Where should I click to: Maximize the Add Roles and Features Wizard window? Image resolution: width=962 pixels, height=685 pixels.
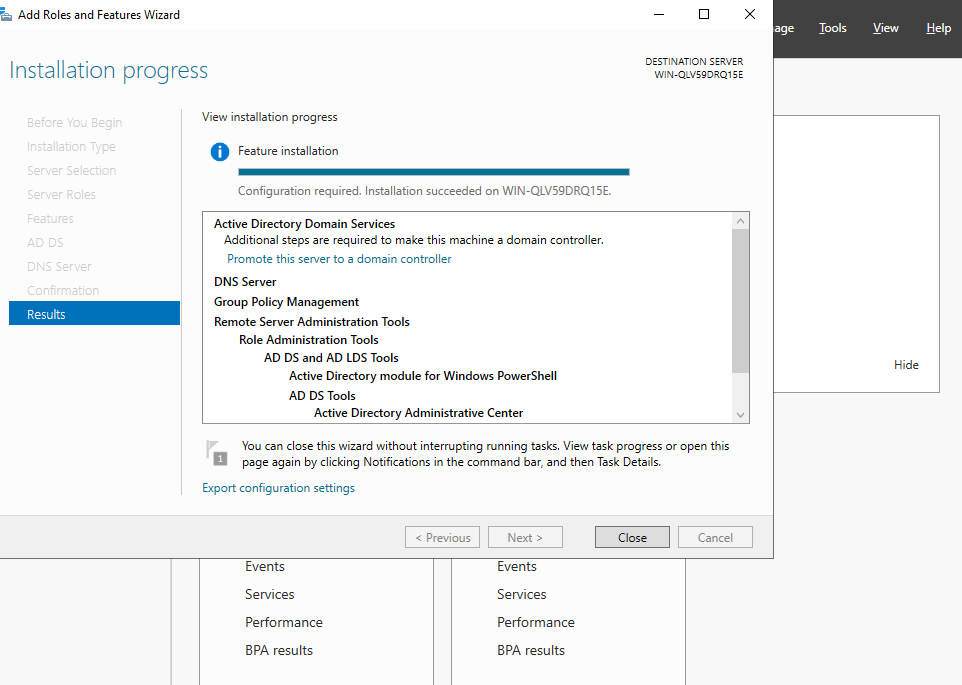pos(704,14)
